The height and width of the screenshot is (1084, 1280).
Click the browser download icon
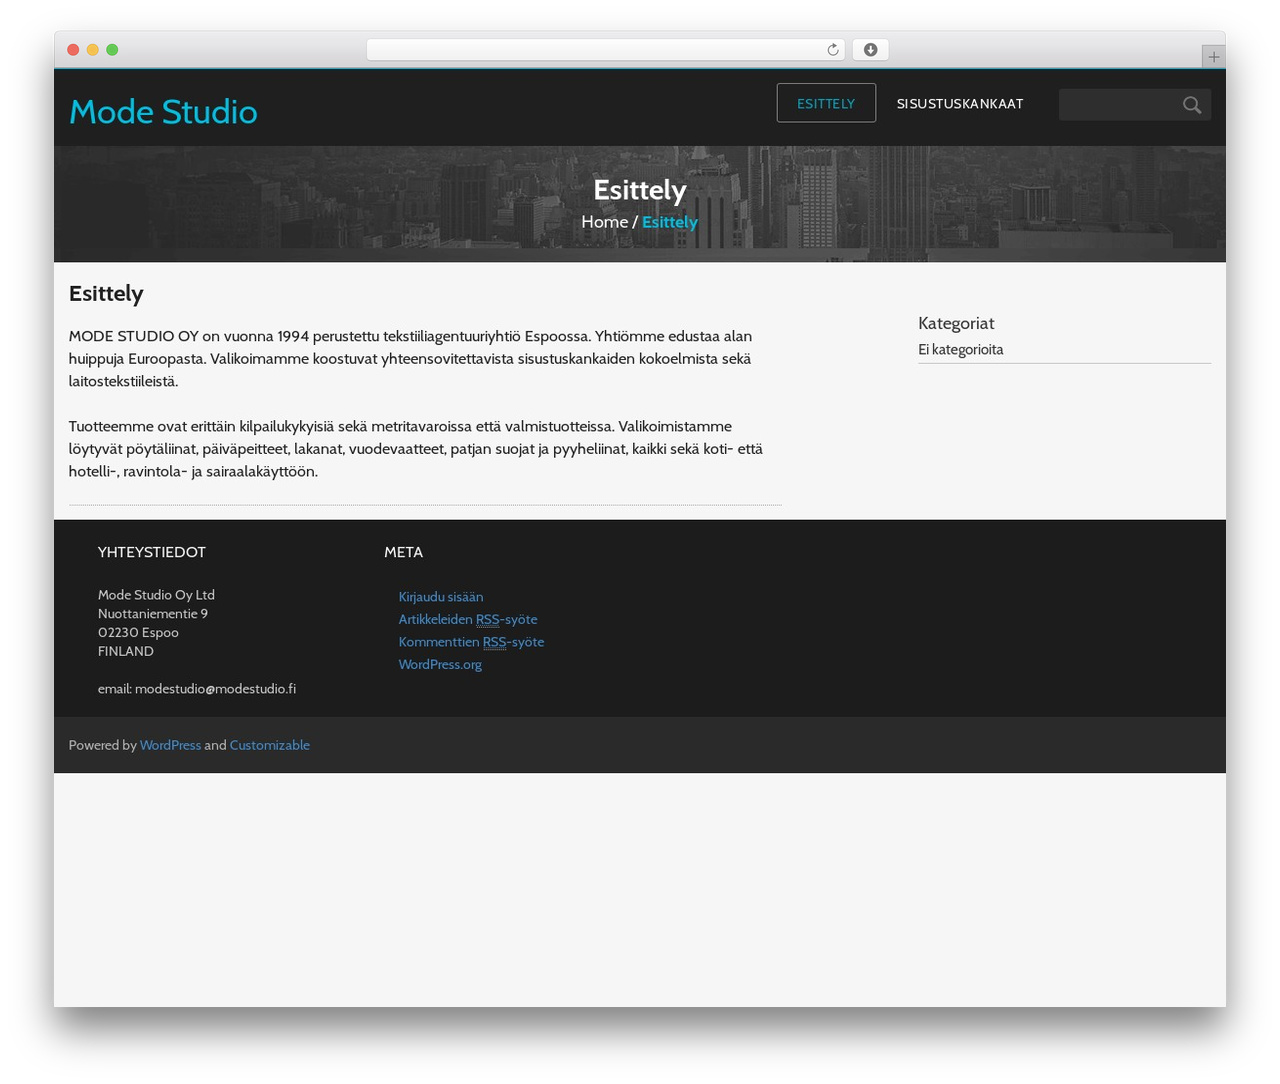pos(870,50)
